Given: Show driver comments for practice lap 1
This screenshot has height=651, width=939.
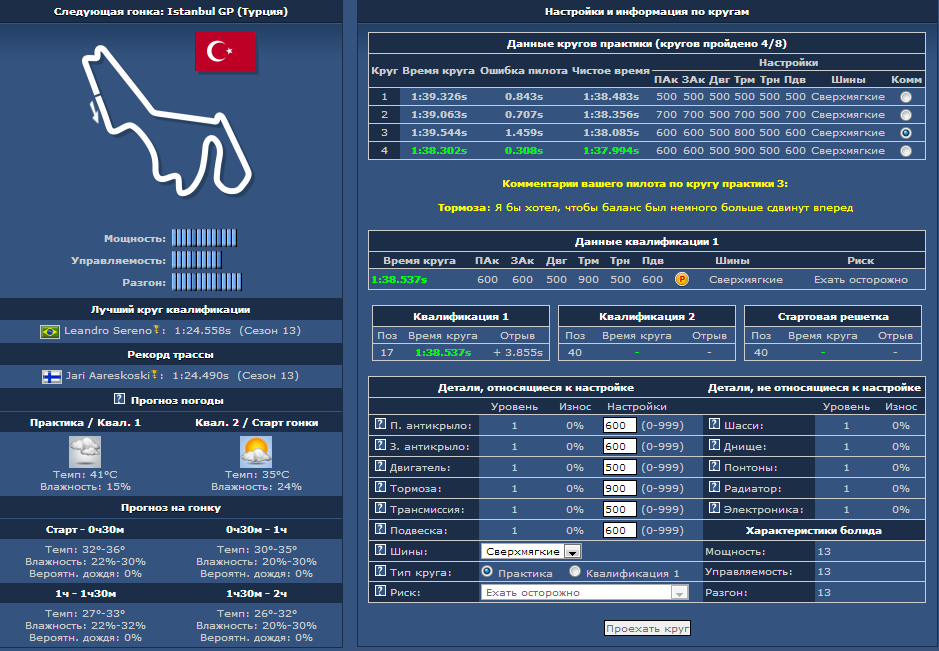Looking at the screenshot, I should tap(906, 97).
